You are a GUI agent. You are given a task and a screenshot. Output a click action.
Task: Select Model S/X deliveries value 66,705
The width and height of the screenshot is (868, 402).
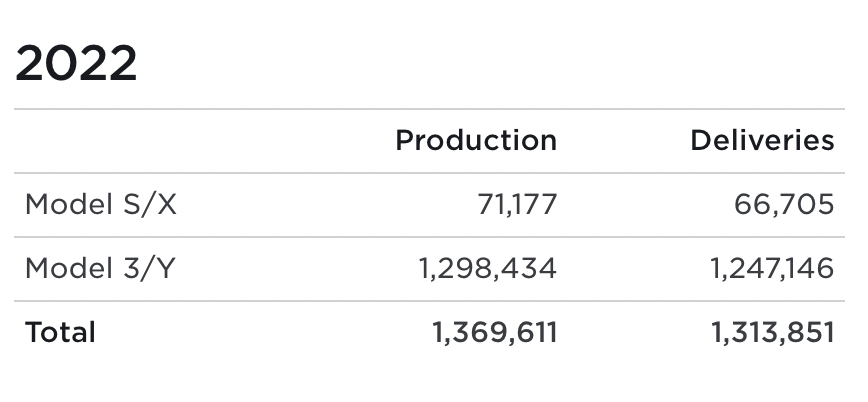[x=784, y=204]
